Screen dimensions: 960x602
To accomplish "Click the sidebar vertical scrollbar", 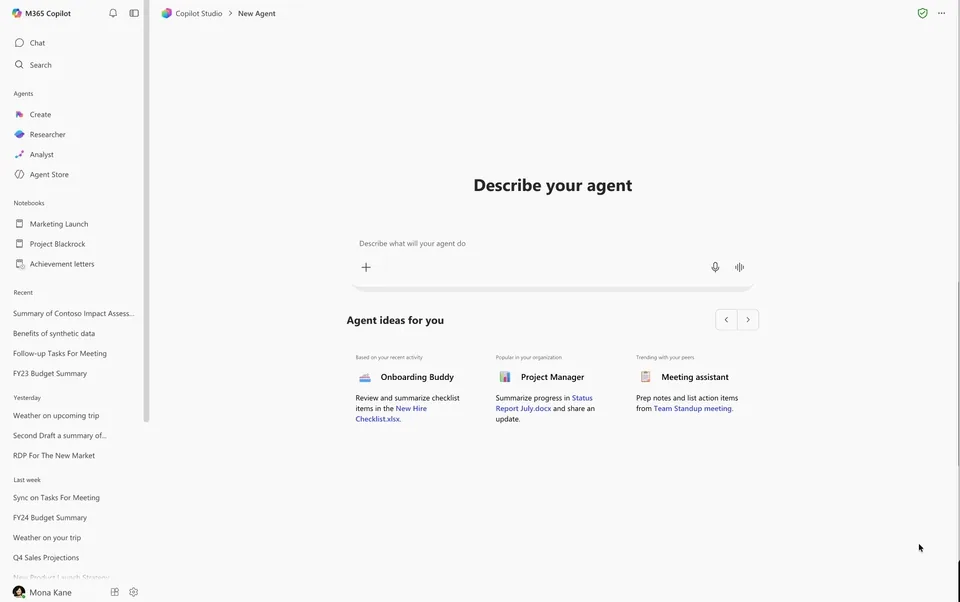I will [146, 211].
